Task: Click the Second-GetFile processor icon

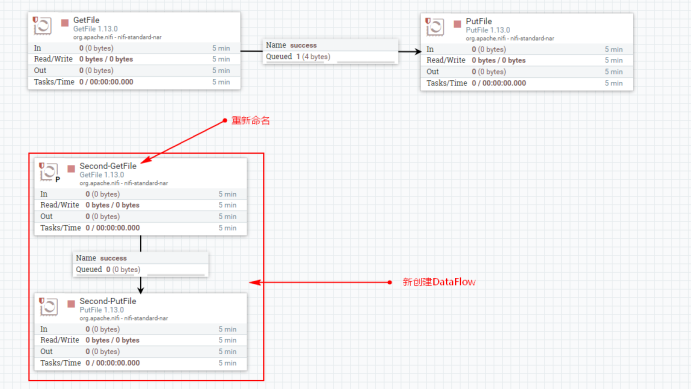Action: click(x=49, y=172)
